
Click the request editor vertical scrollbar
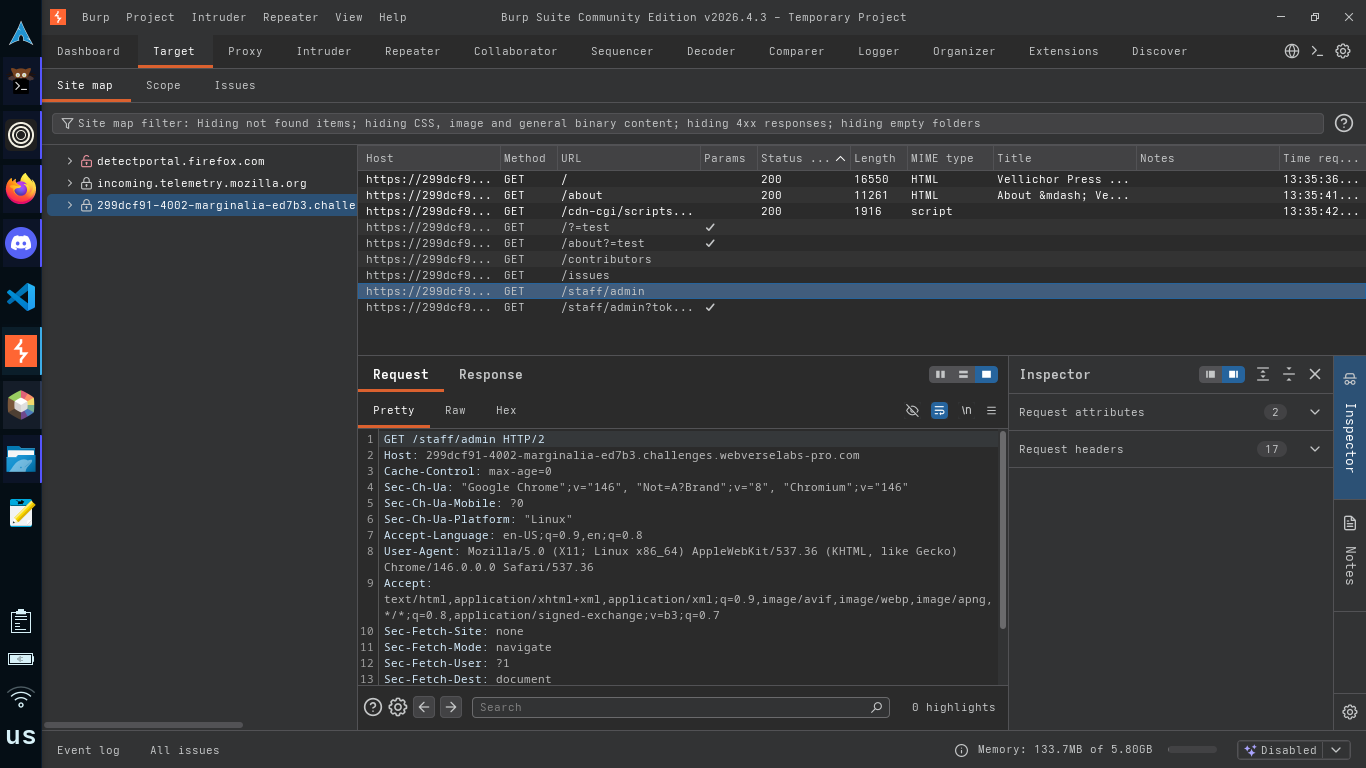click(1003, 530)
